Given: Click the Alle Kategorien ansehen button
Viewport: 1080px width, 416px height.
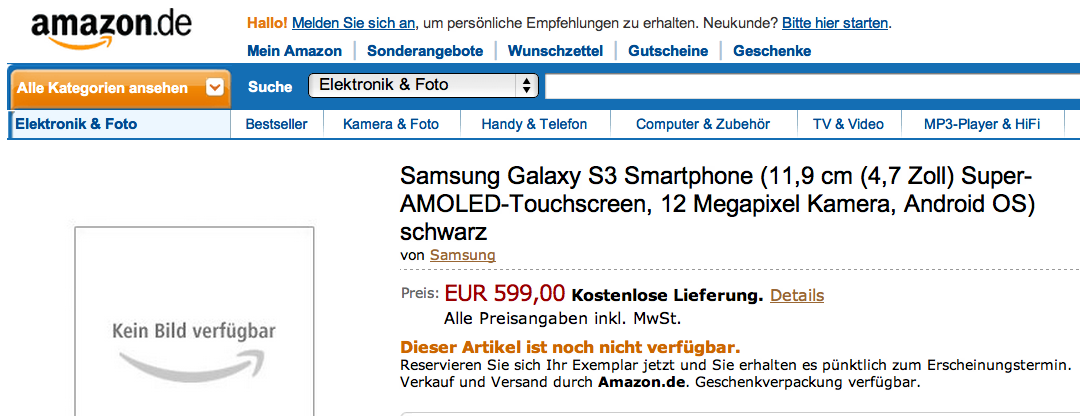Looking at the screenshot, I should (120, 88).
